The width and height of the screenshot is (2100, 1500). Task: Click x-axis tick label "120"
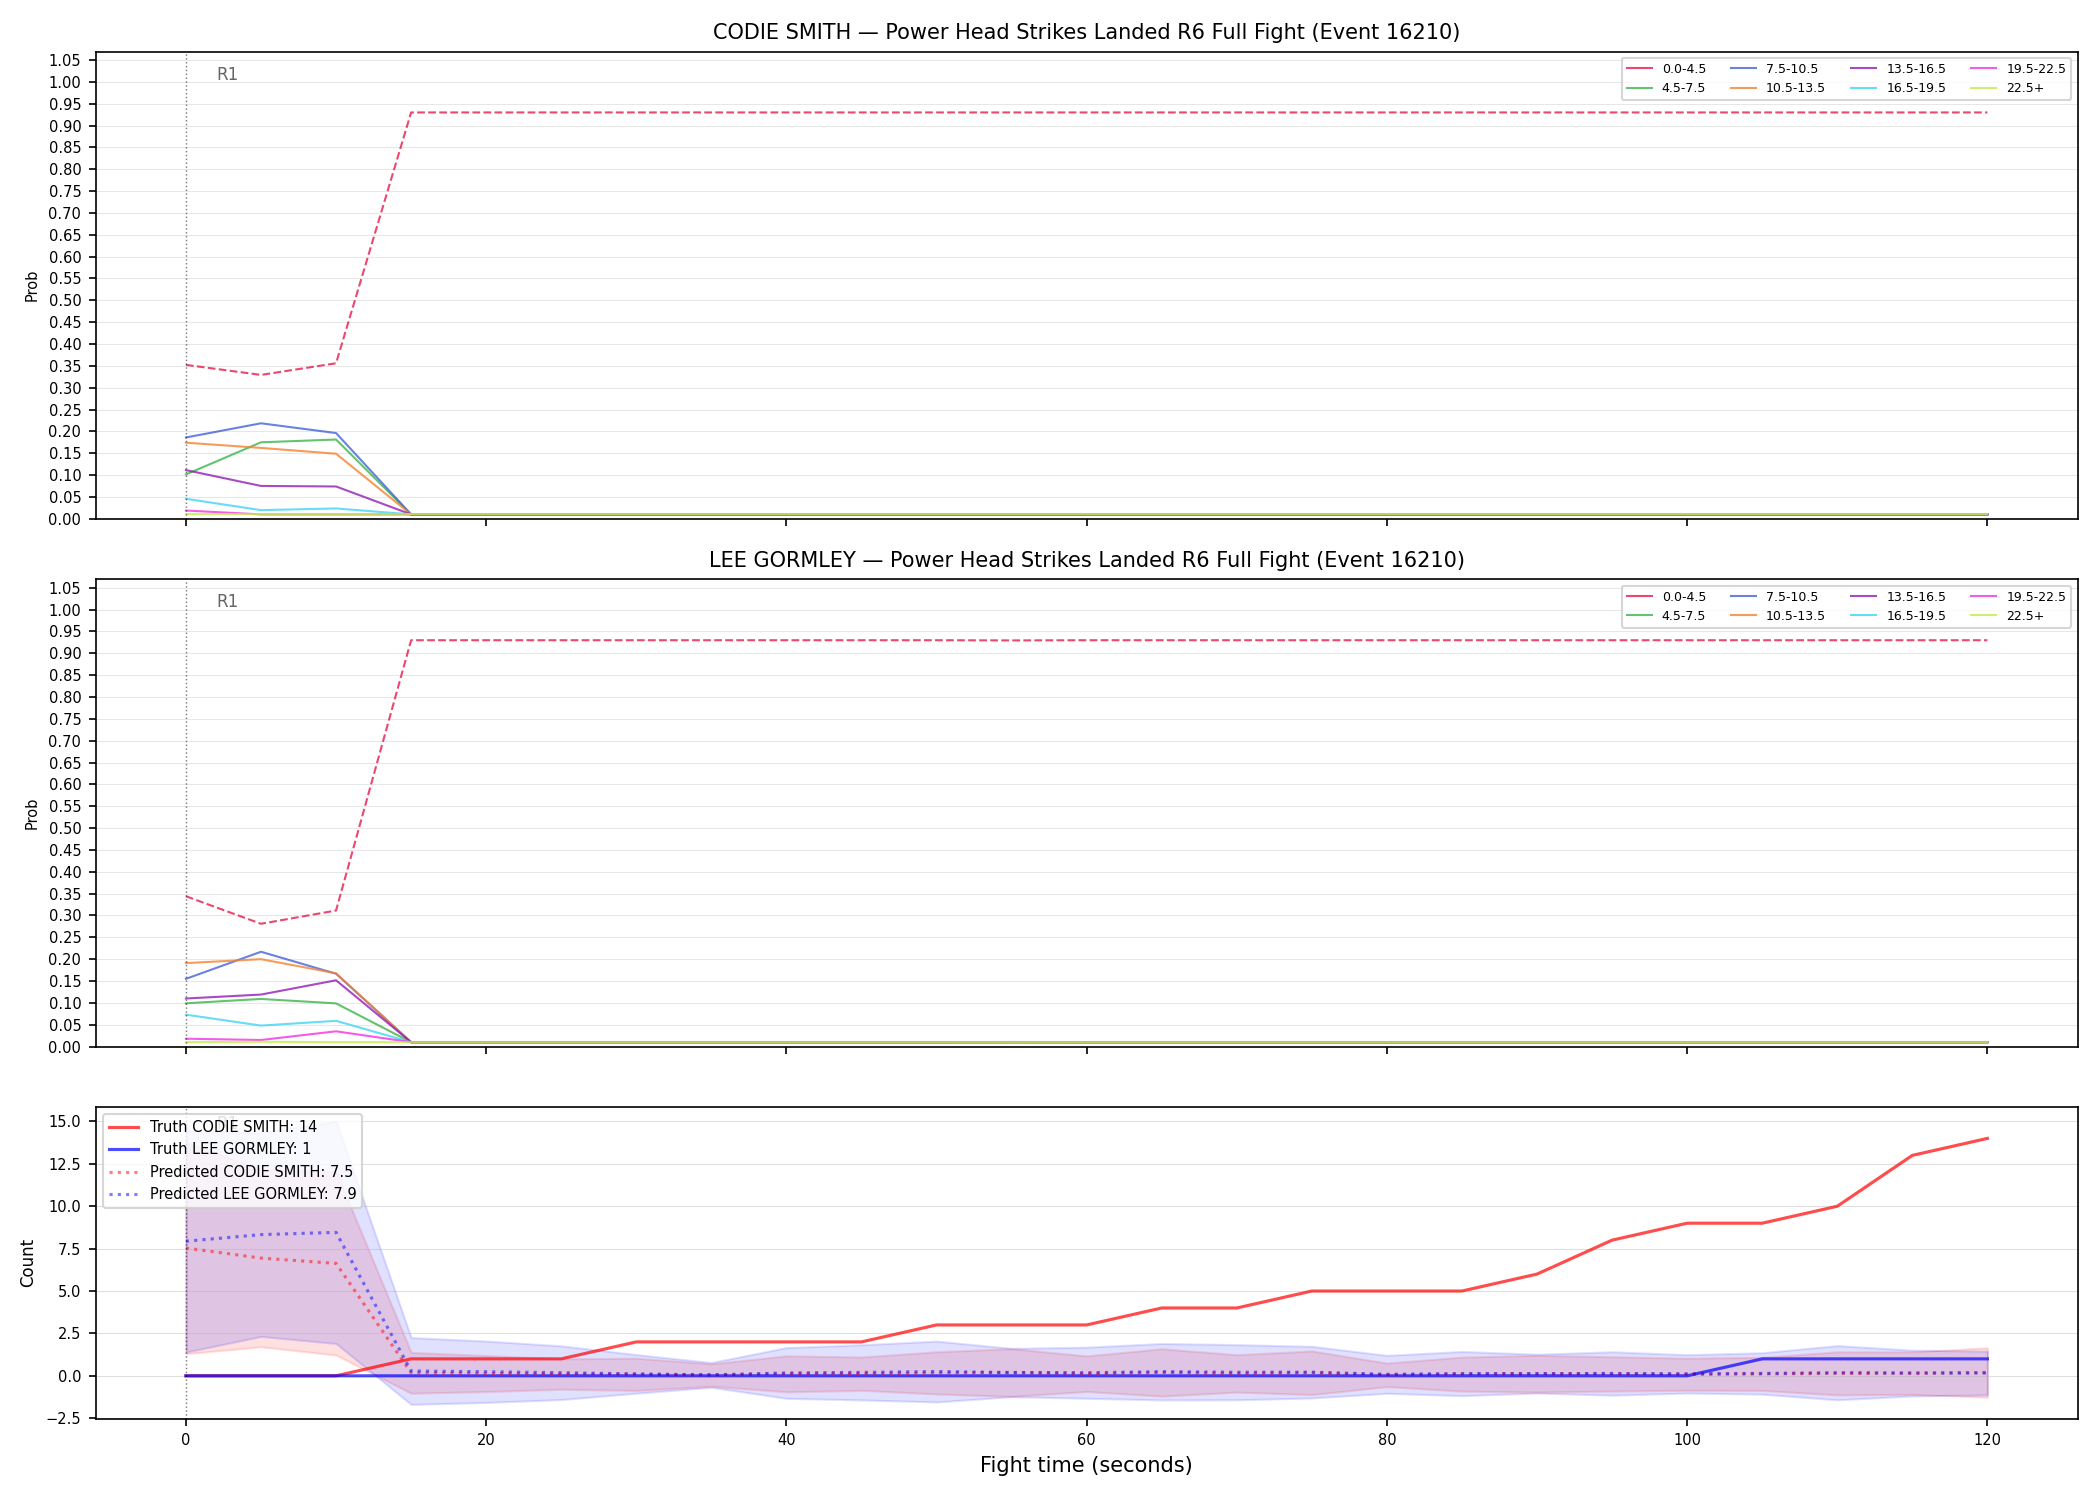(x=1987, y=1440)
